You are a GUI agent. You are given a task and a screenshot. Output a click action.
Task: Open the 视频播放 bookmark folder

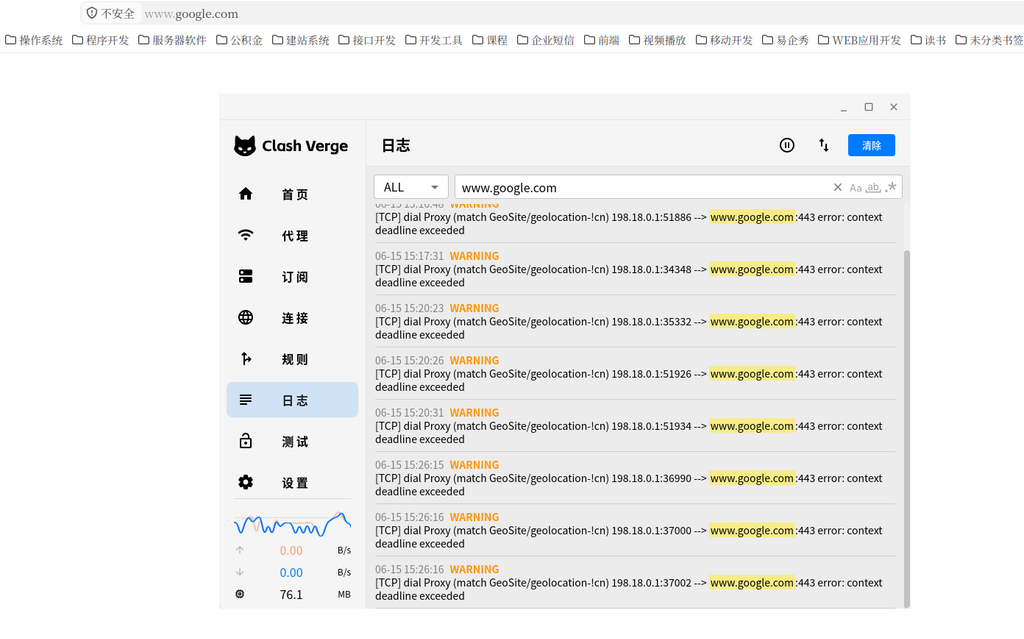658,41
